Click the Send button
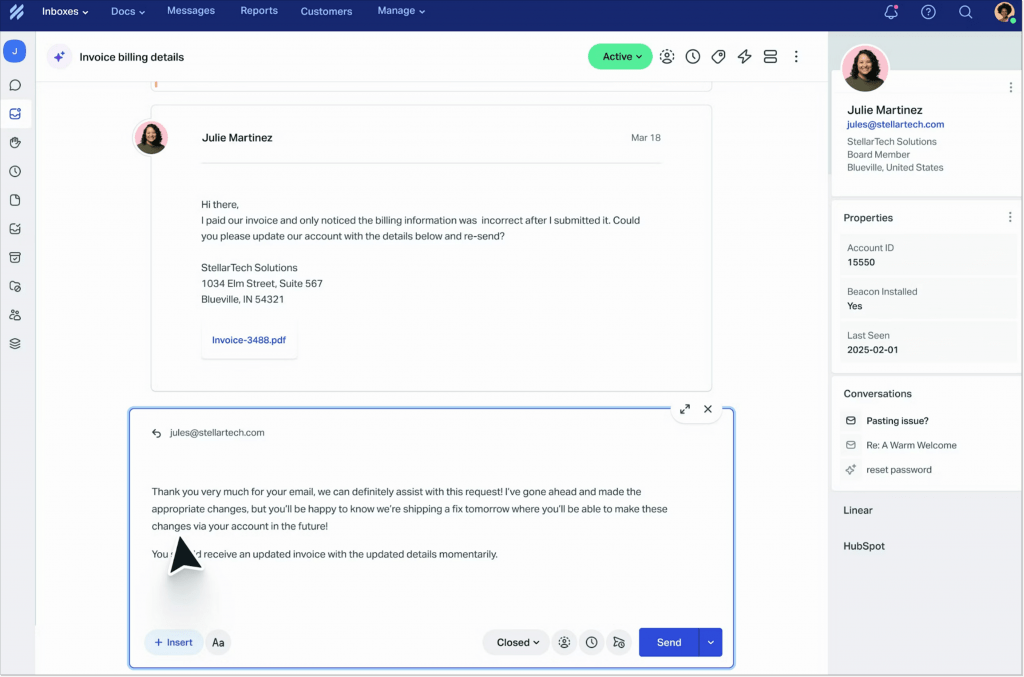The image size is (1024, 677). point(669,642)
